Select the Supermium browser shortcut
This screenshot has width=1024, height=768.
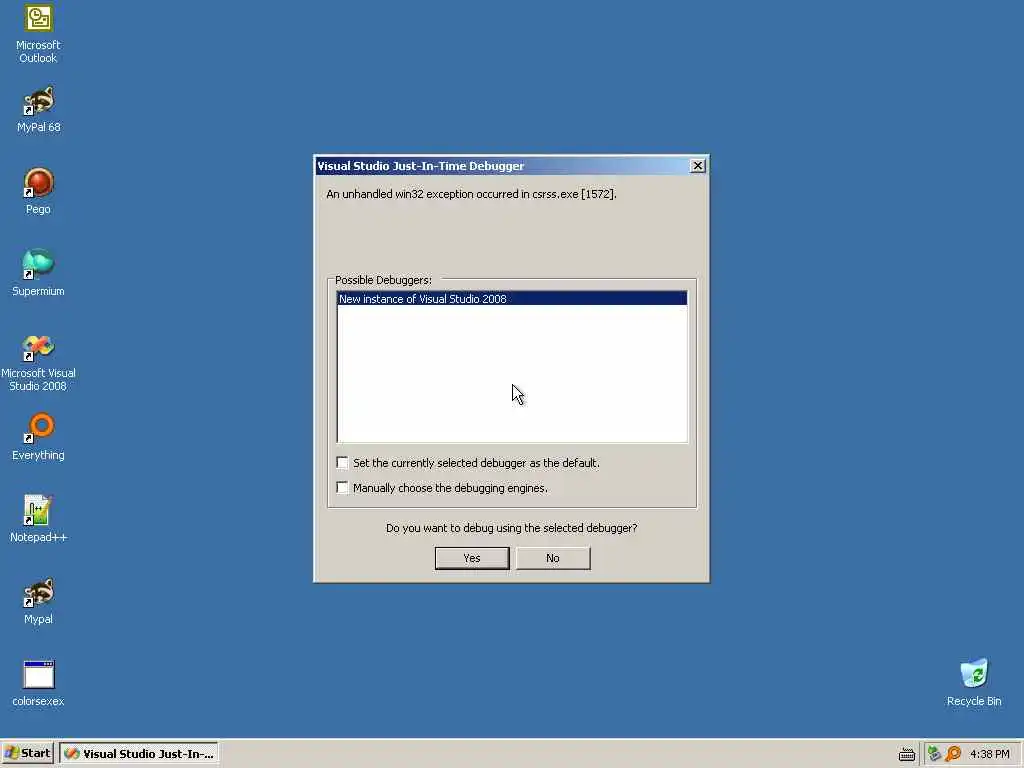[38, 274]
